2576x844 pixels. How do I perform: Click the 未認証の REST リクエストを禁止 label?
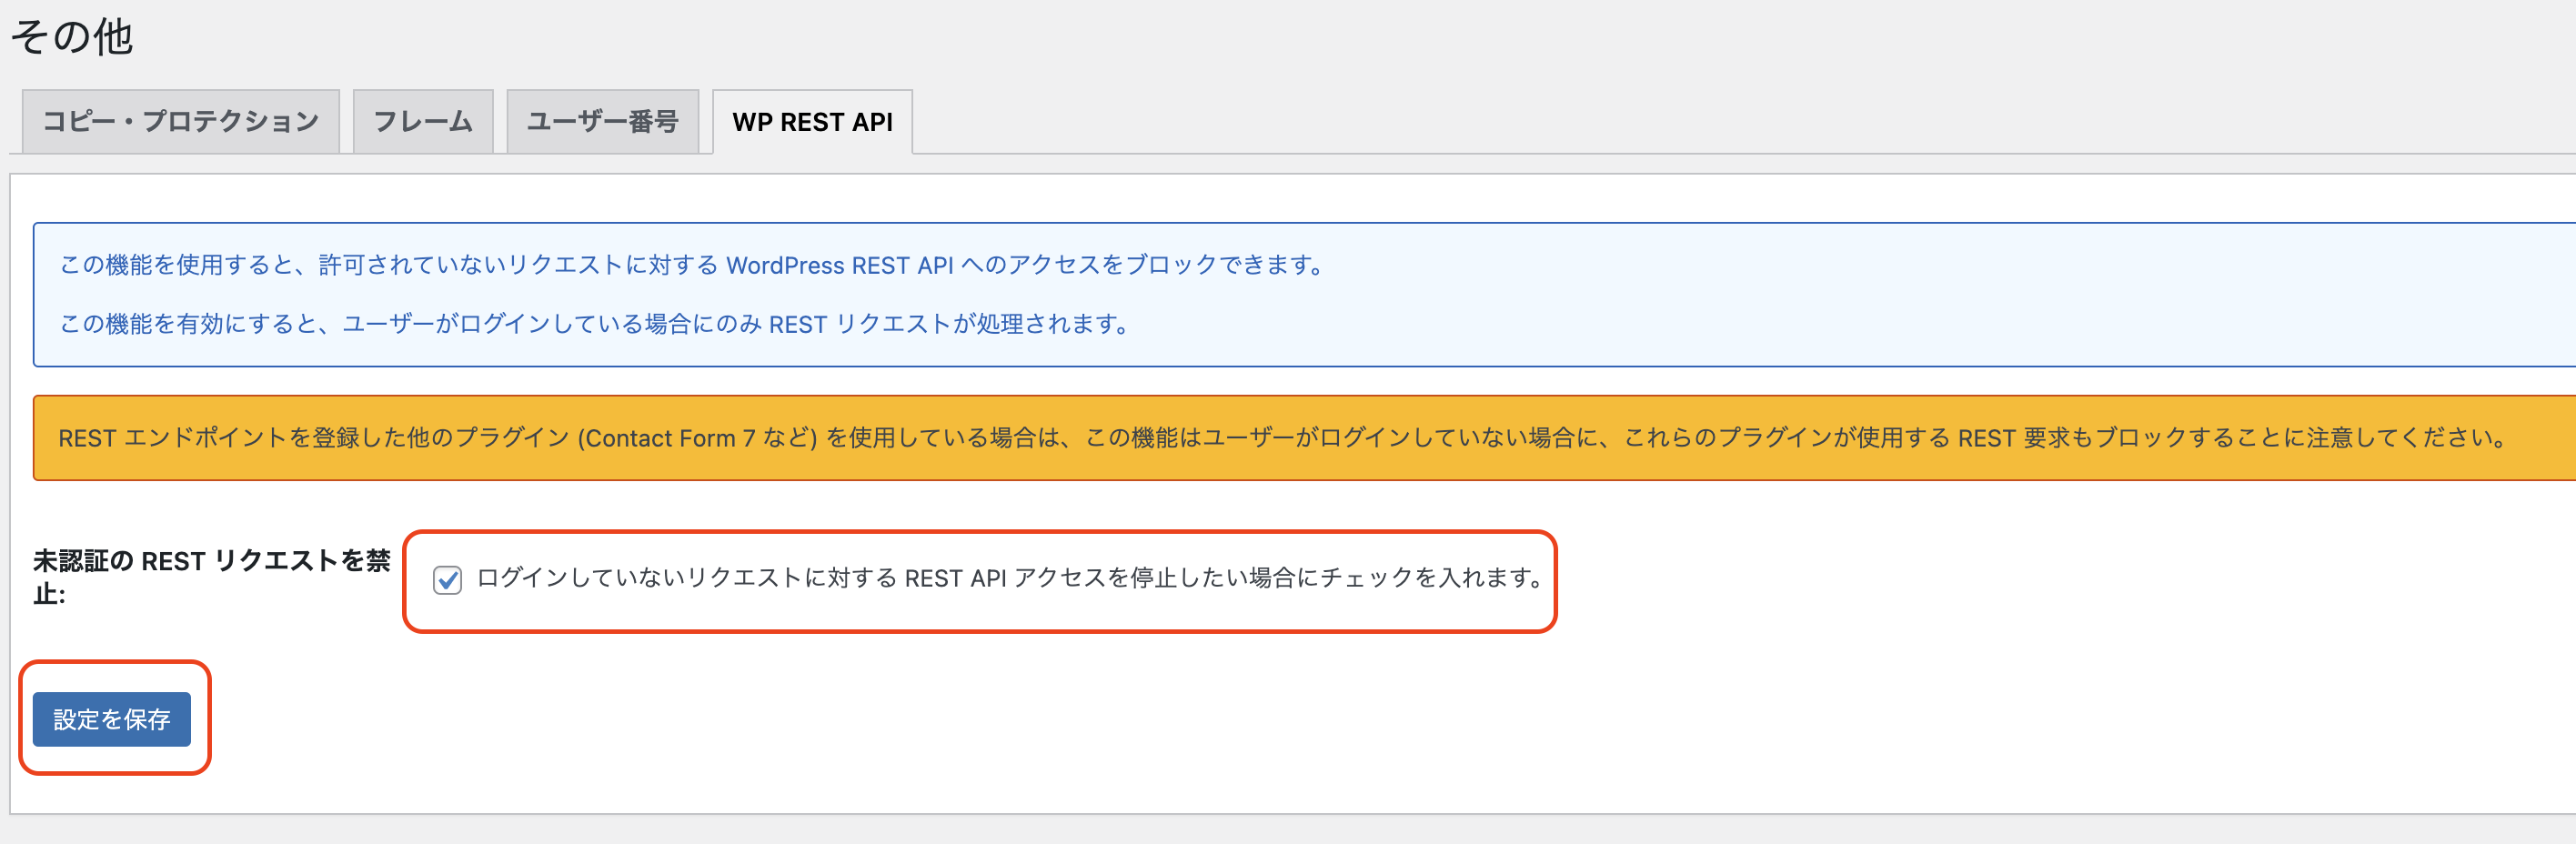tap(211, 577)
